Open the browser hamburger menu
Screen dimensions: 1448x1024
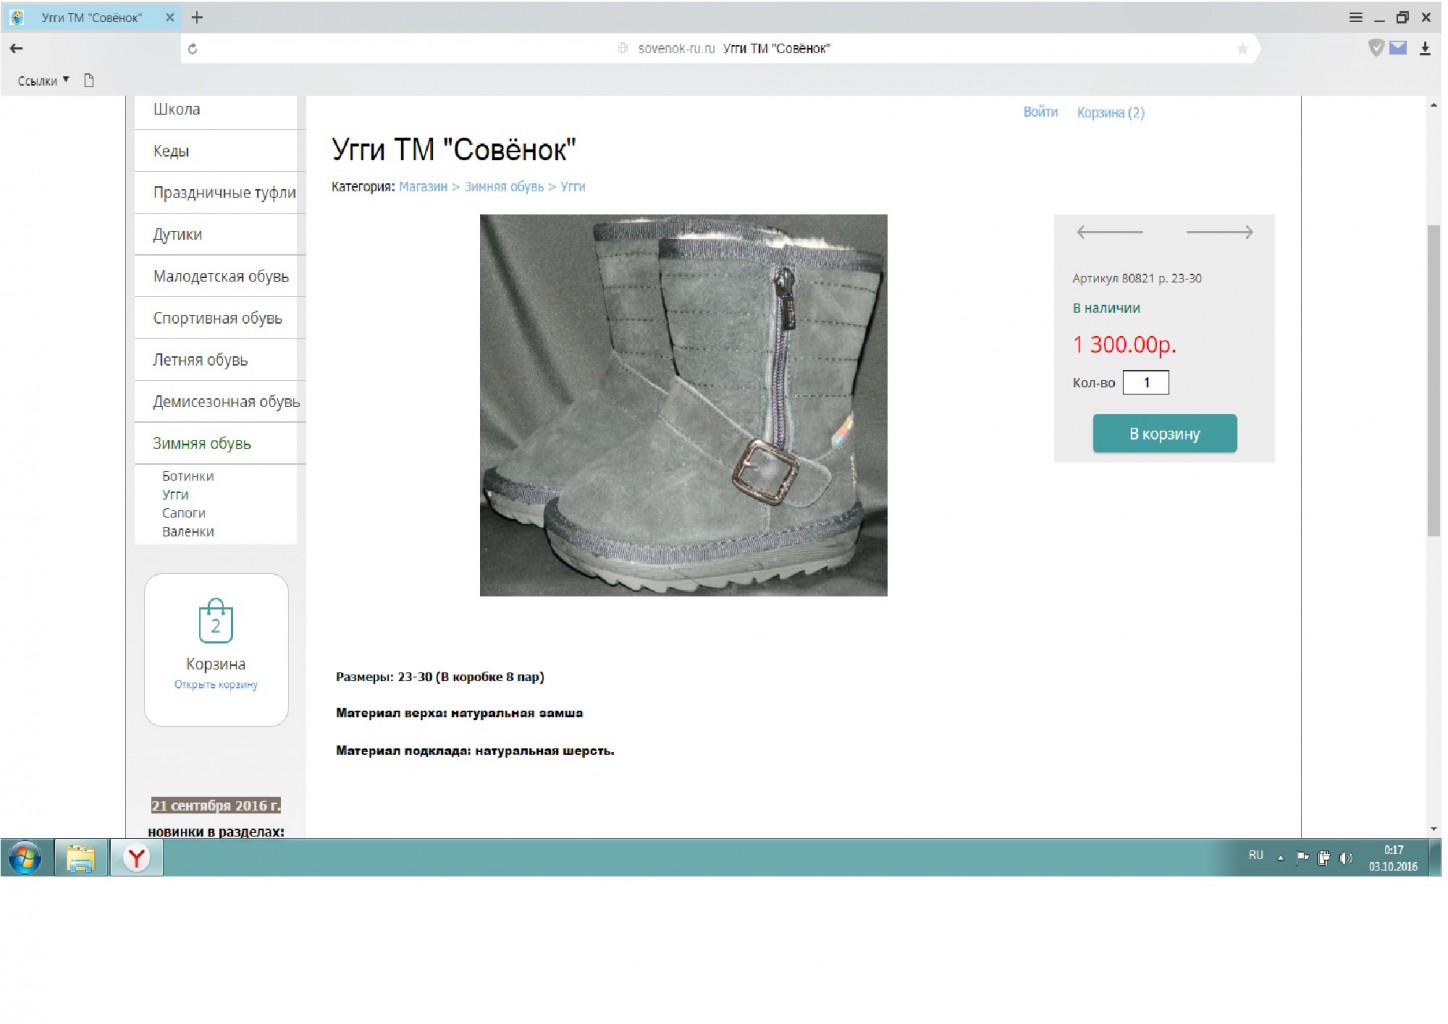pyautogui.click(x=1355, y=17)
